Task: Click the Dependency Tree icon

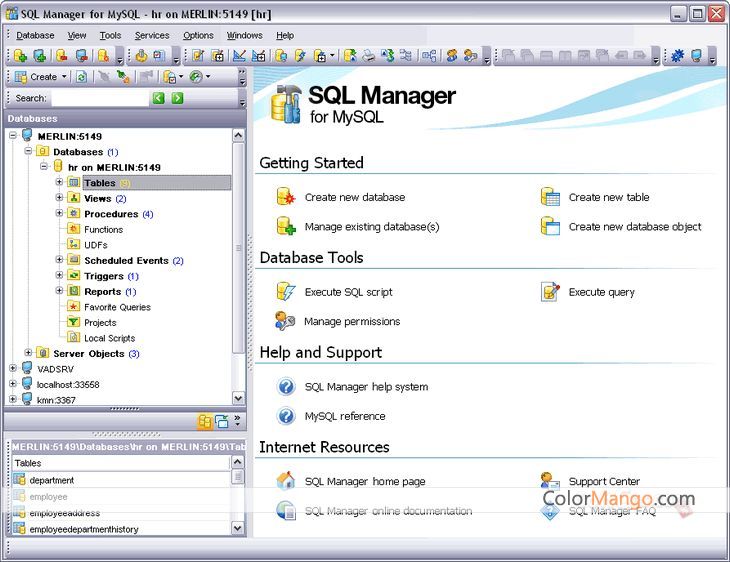Action: tap(406, 56)
